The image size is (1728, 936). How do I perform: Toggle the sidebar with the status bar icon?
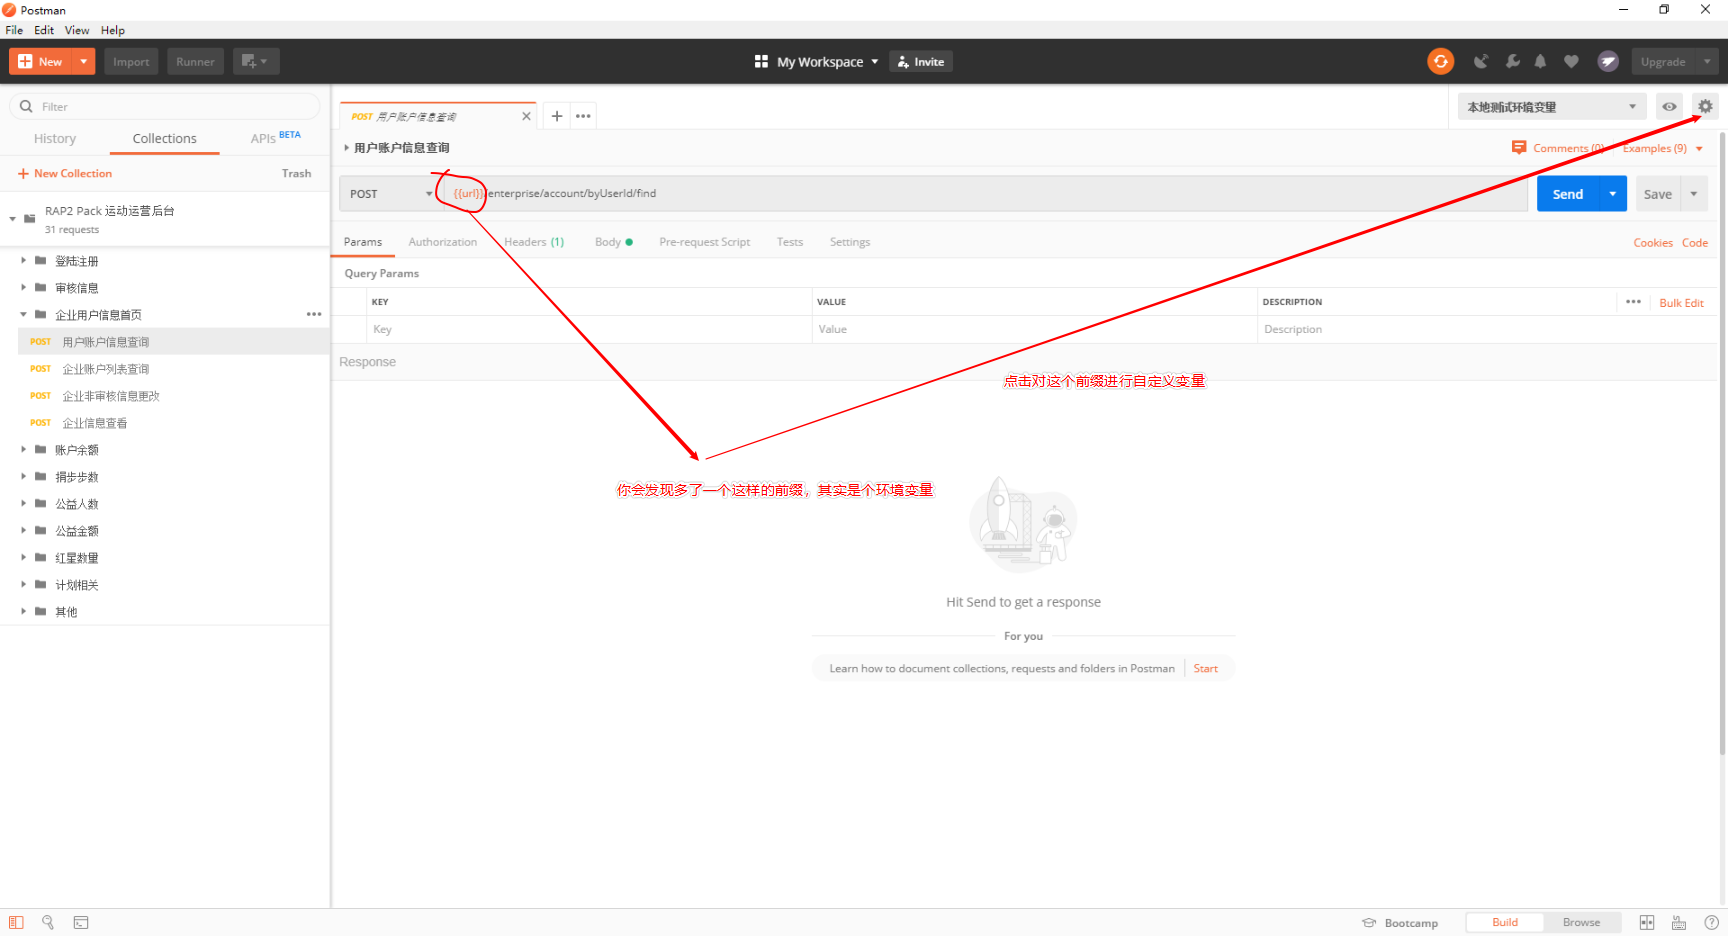pyautogui.click(x=14, y=922)
